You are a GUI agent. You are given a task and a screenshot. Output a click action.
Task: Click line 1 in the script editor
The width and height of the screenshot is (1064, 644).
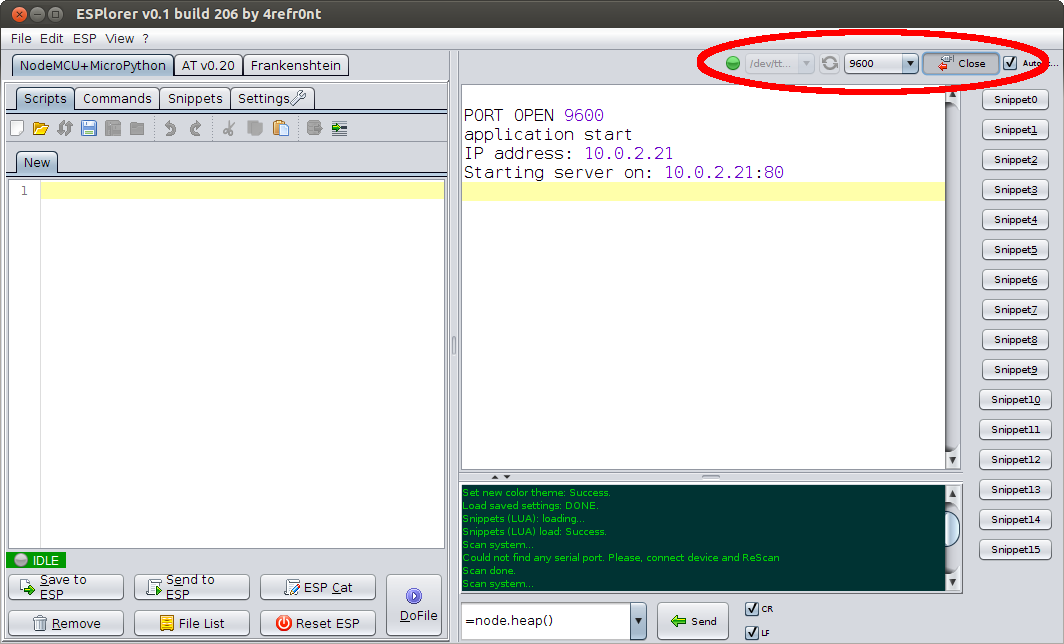point(242,191)
